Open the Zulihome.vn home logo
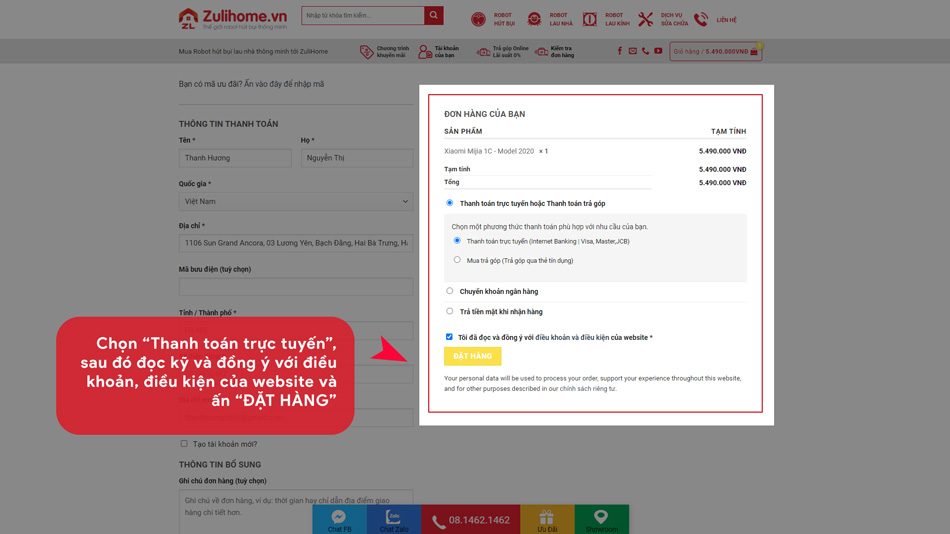 pos(233,18)
